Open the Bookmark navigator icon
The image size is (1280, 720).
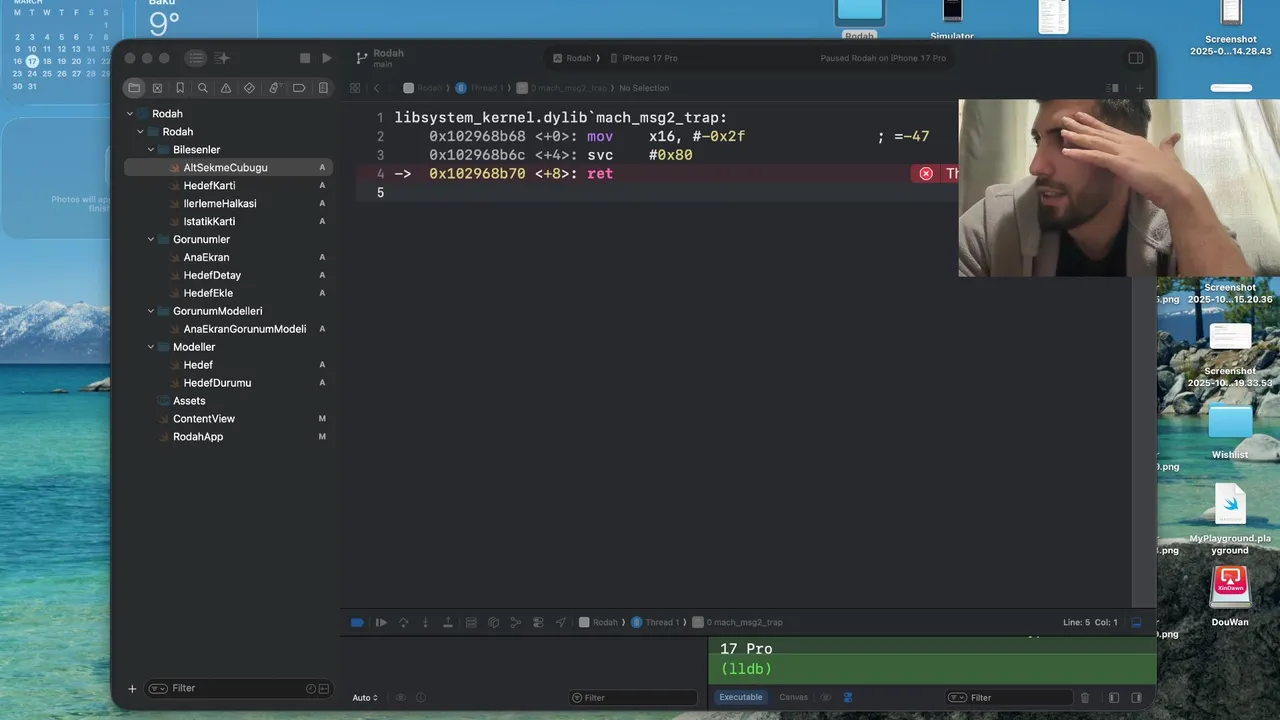click(x=180, y=88)
